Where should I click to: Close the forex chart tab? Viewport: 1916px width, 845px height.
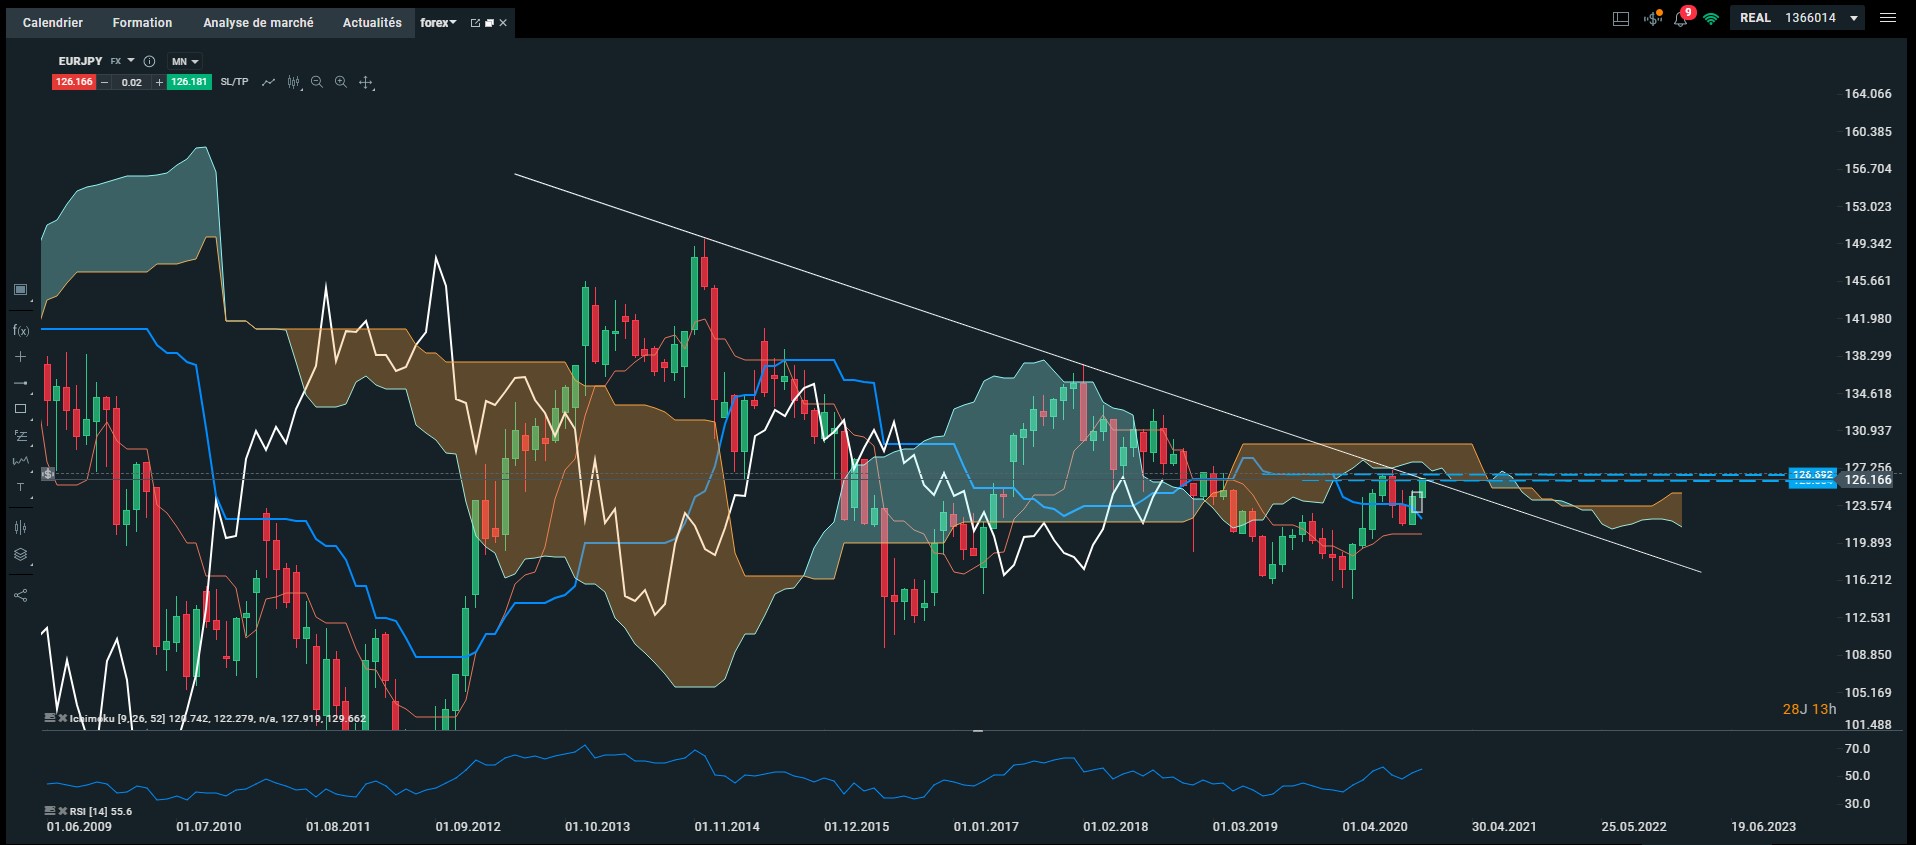[x=503, y=23]
